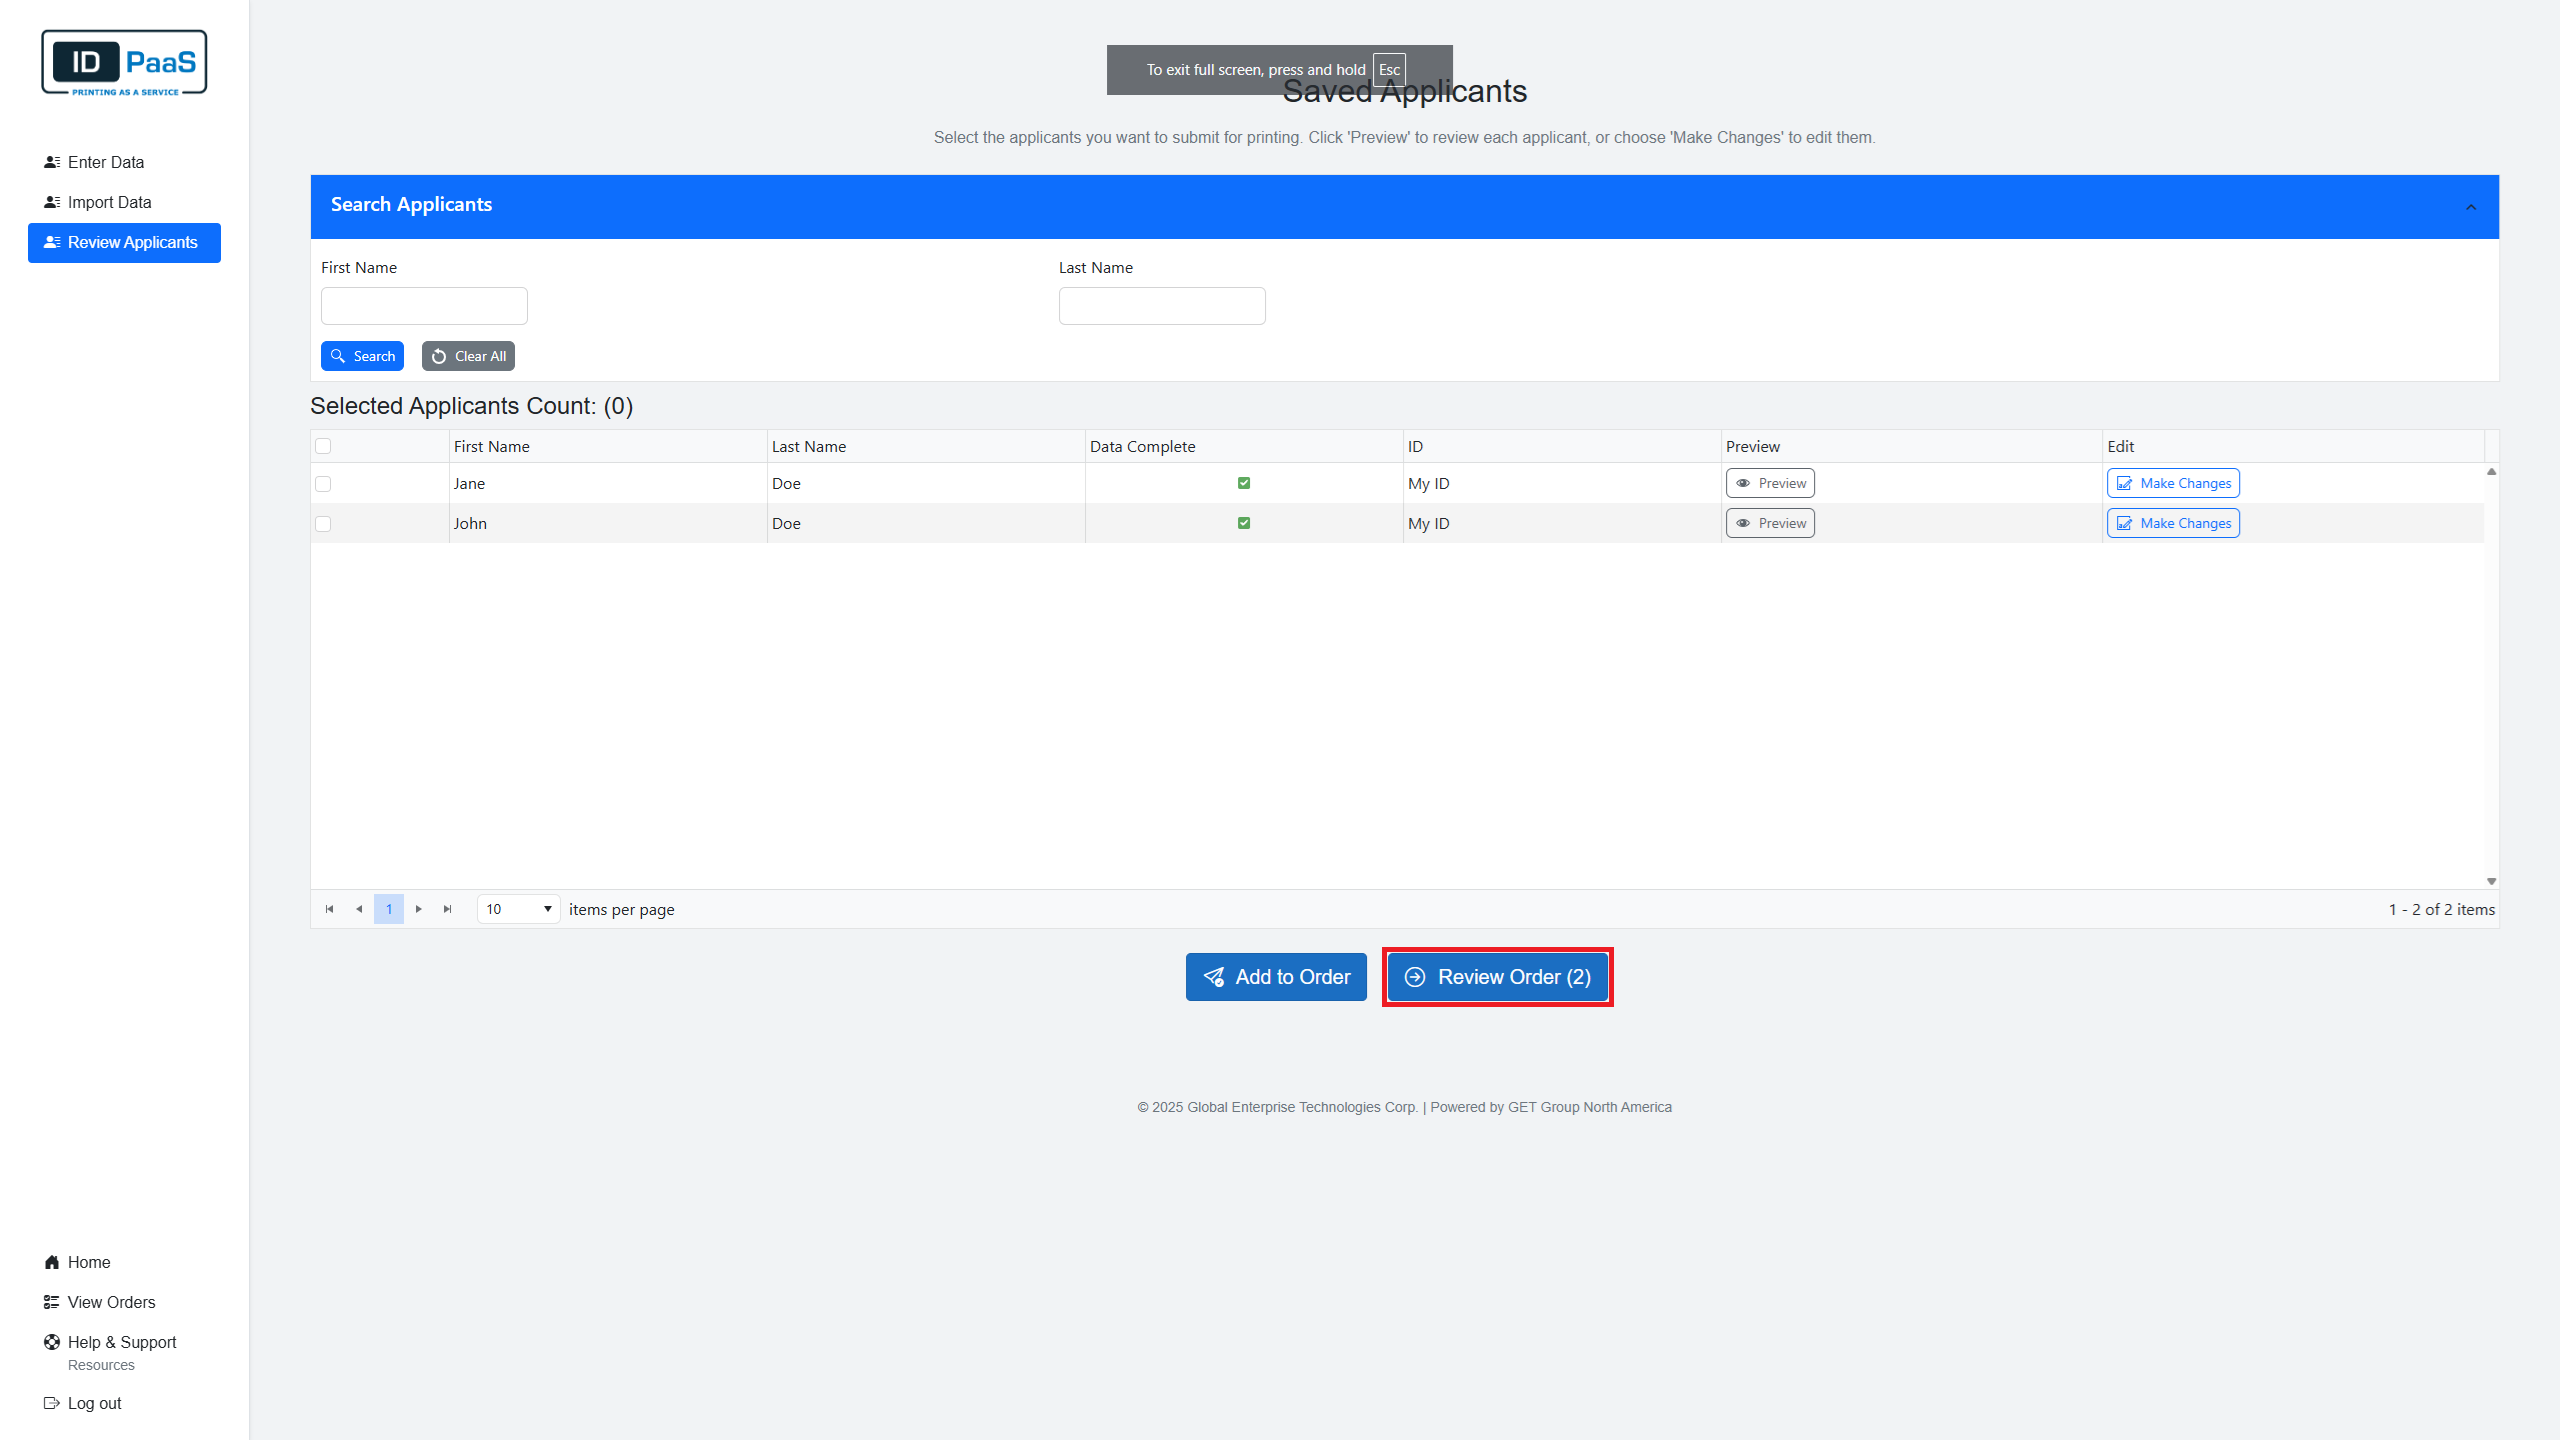Toggle the select-all header checkbox
The width and height of the screenshot is (2560, 1440).
click(323, 446)
